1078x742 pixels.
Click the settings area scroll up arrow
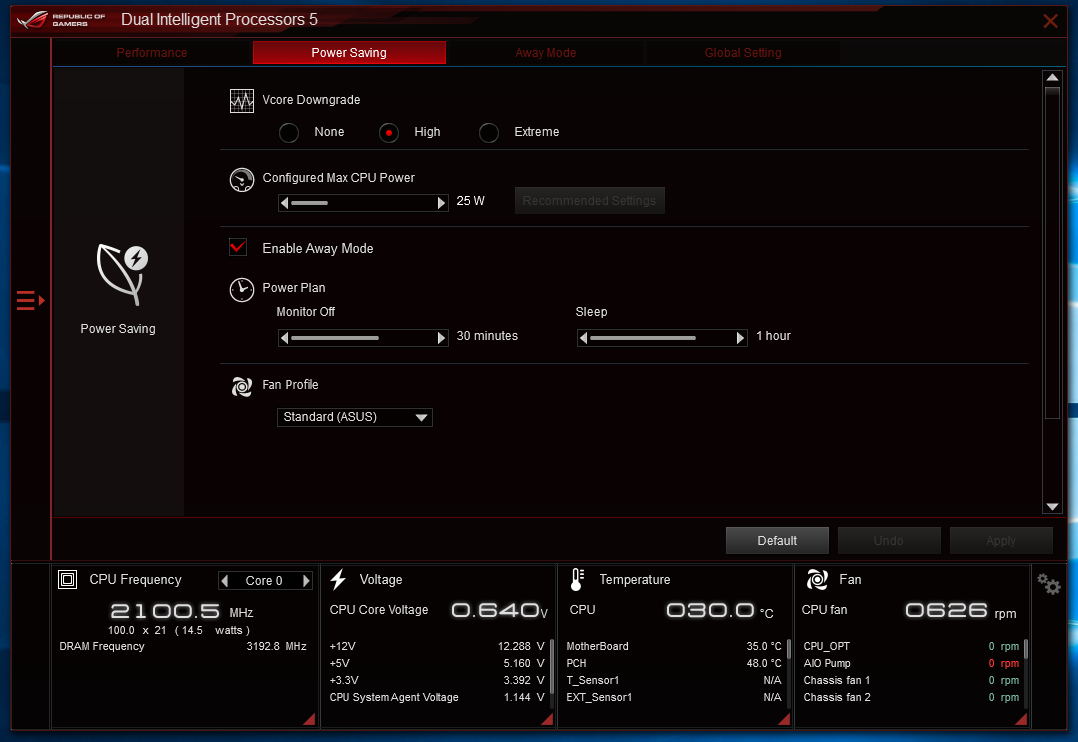(1052, 77)
